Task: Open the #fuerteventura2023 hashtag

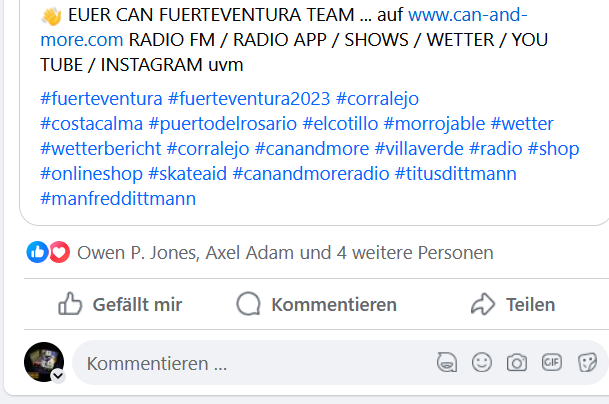Action: click(249, 99)
